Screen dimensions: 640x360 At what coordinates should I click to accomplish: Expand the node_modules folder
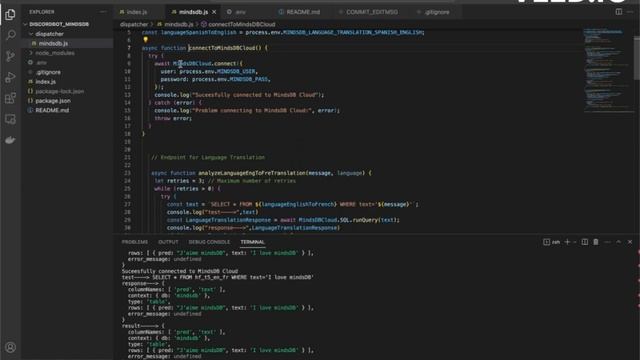point(54,53)
